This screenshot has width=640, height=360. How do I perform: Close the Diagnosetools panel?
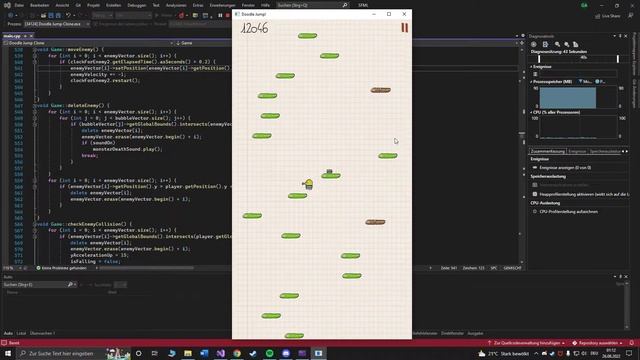click(626, 36)
